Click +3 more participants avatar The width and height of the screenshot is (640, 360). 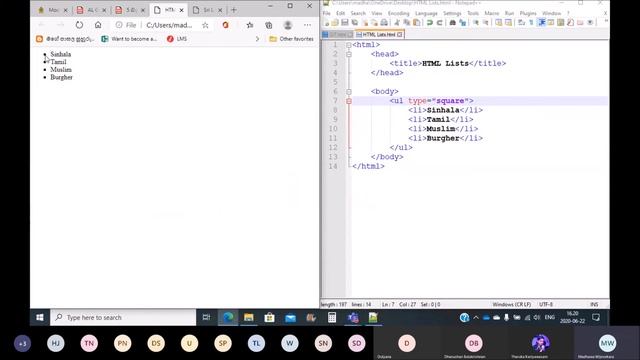tap(22, 343)
